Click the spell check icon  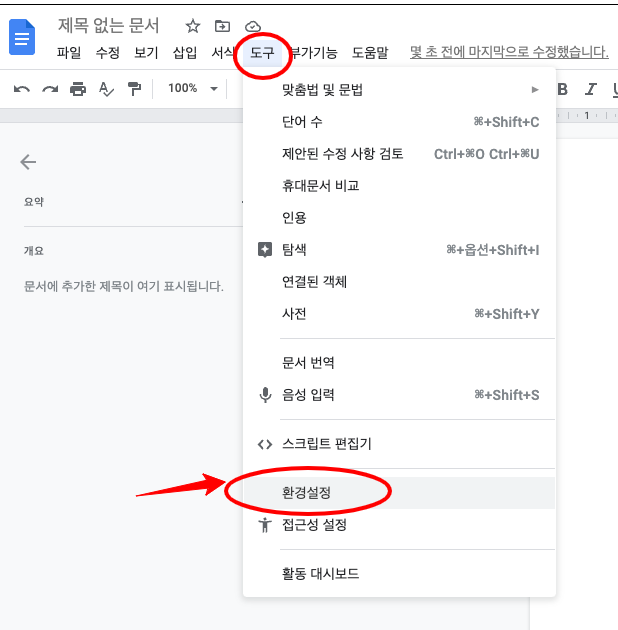click(106, 89)
